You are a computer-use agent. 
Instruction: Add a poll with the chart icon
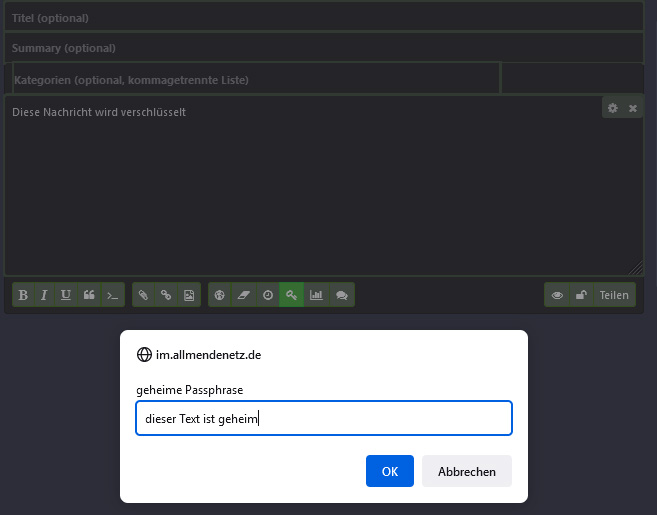click(x=316, y=295)
